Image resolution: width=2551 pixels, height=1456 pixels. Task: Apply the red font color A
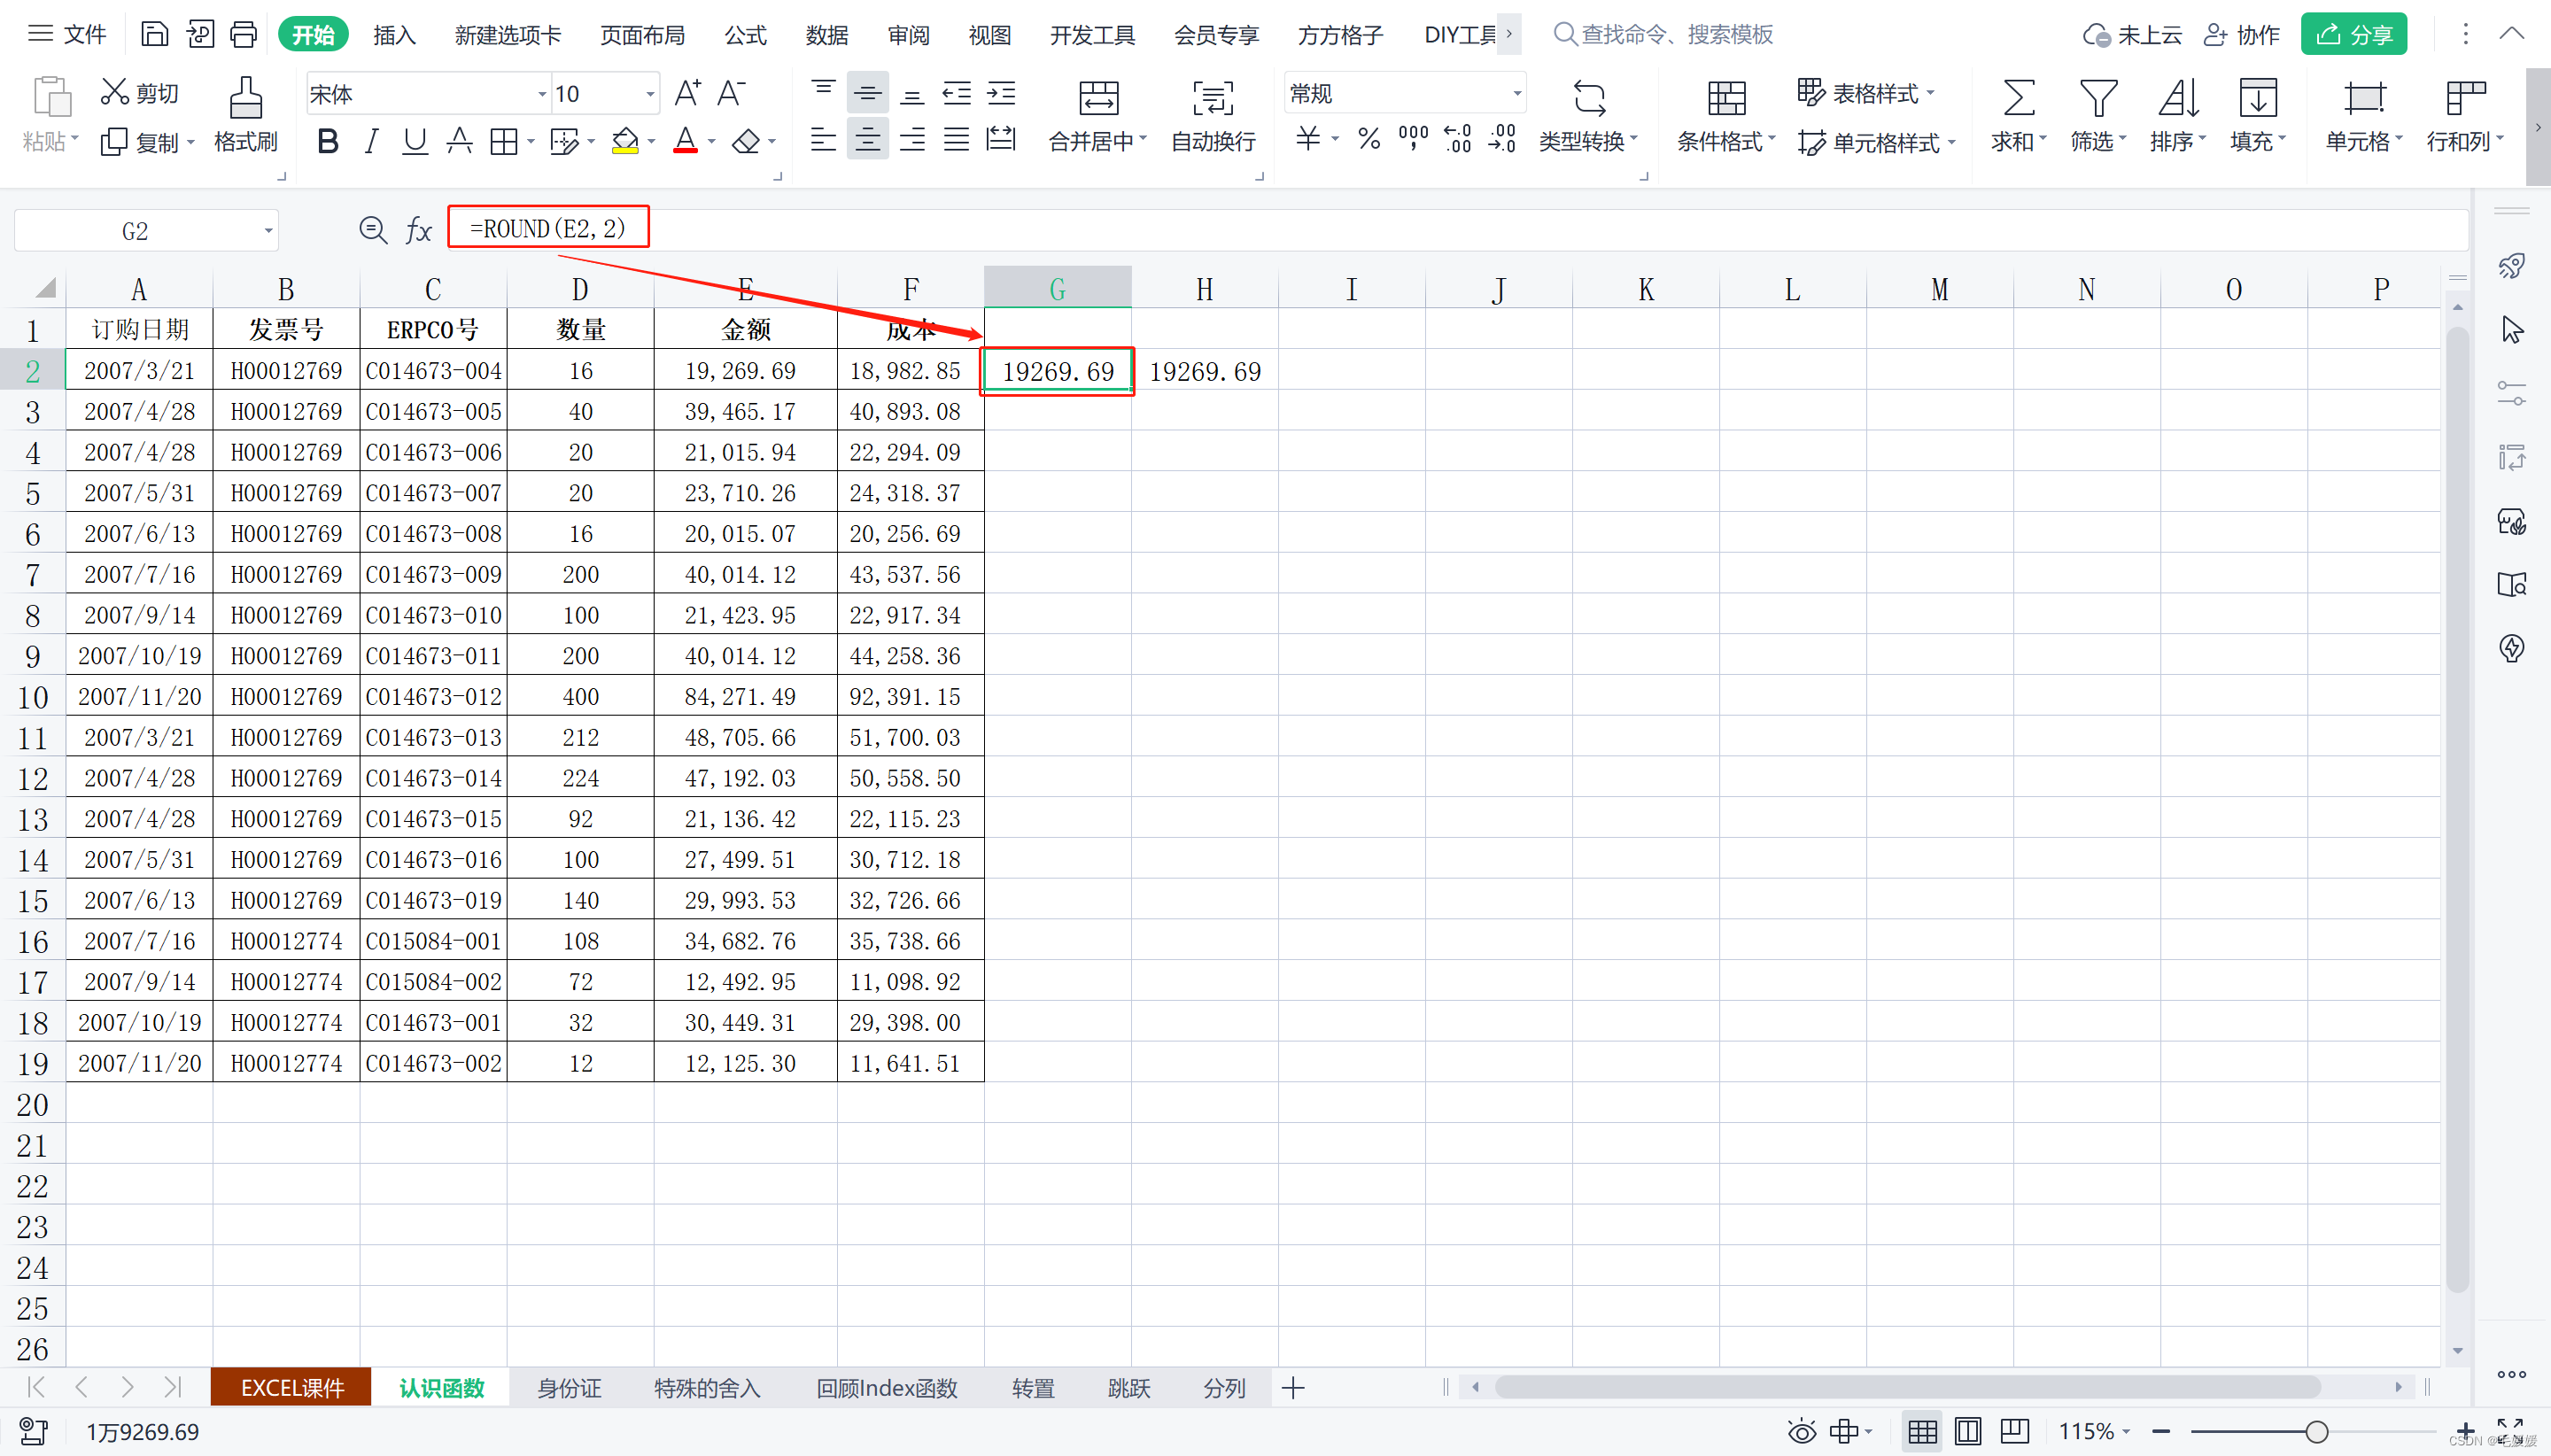click(685, 142)
